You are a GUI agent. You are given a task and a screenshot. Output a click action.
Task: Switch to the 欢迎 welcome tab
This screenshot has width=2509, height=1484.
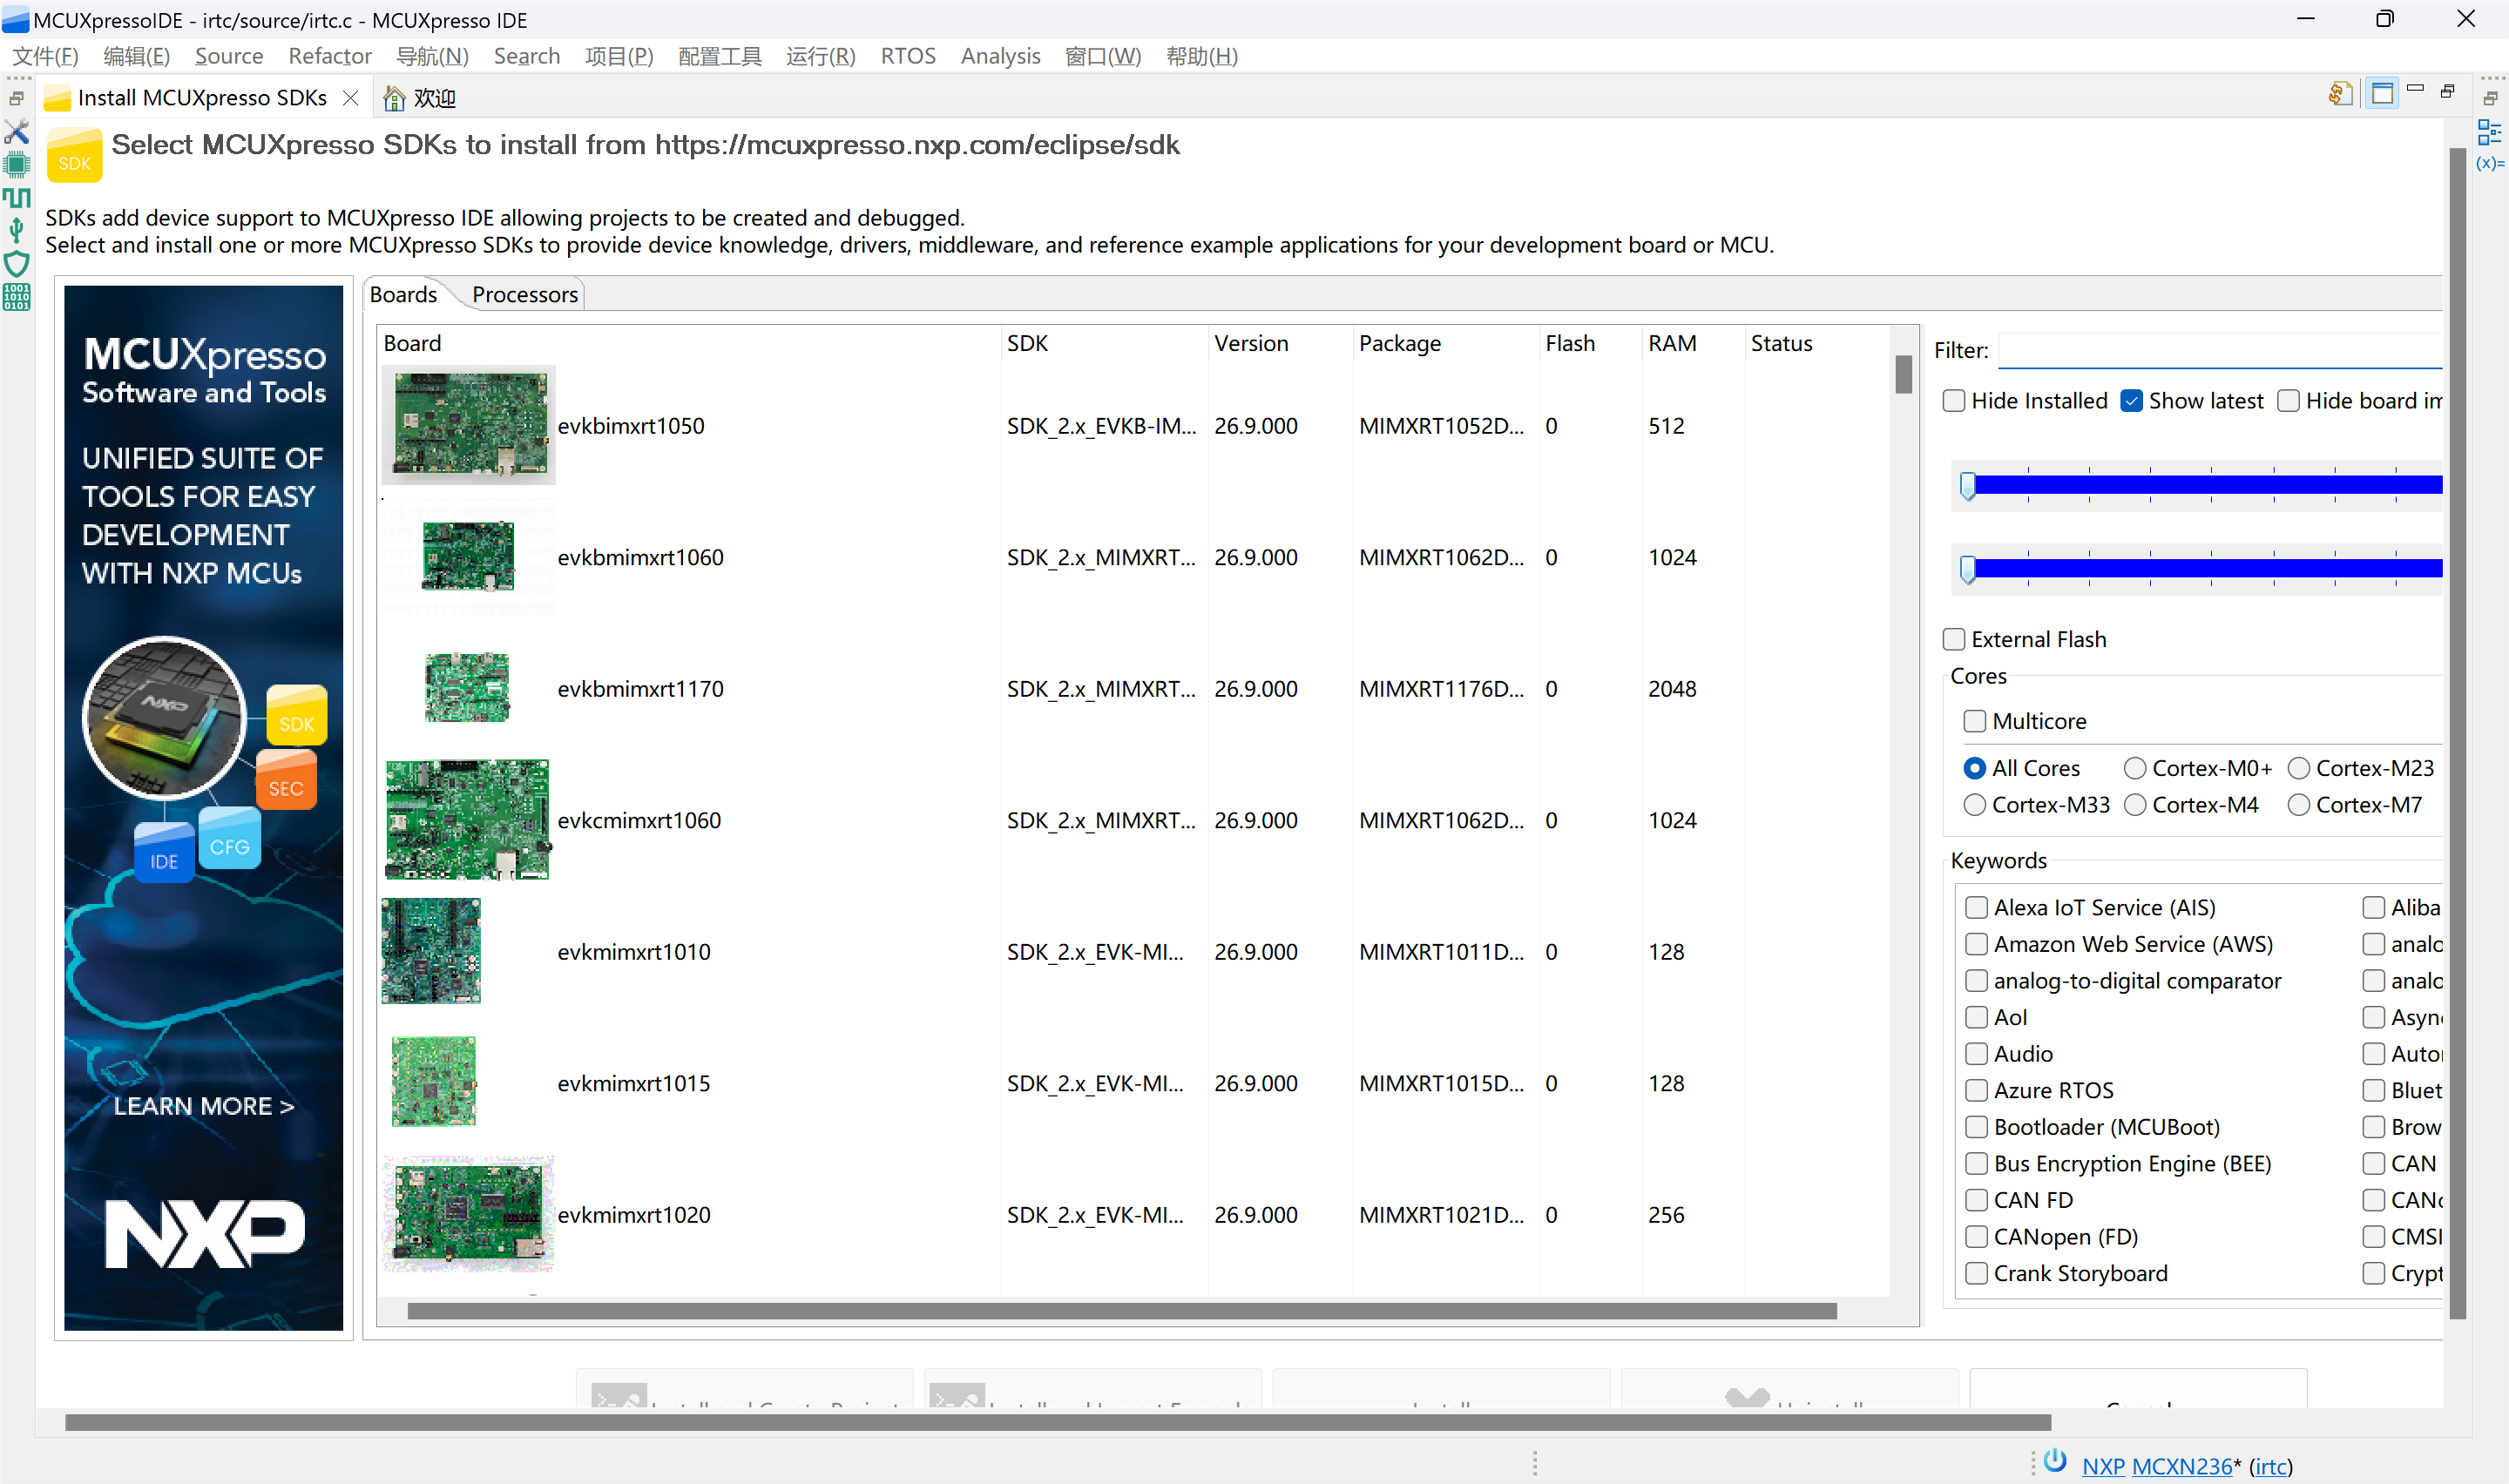point(421,98)
